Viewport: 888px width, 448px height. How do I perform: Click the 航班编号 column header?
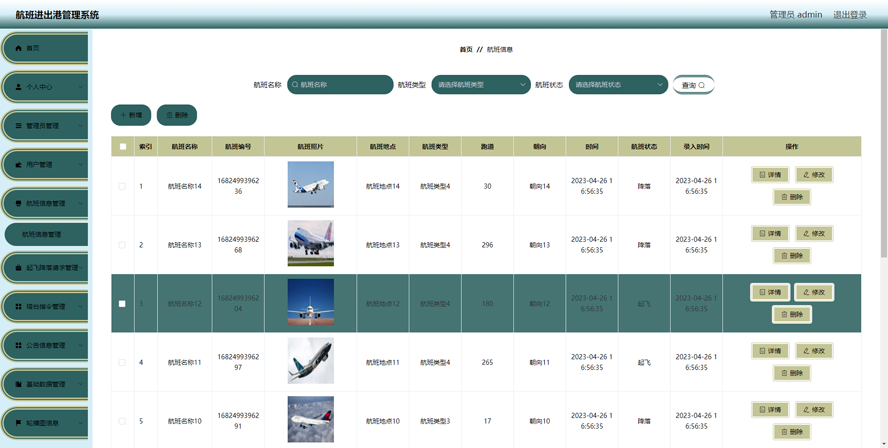coord(238,147)
